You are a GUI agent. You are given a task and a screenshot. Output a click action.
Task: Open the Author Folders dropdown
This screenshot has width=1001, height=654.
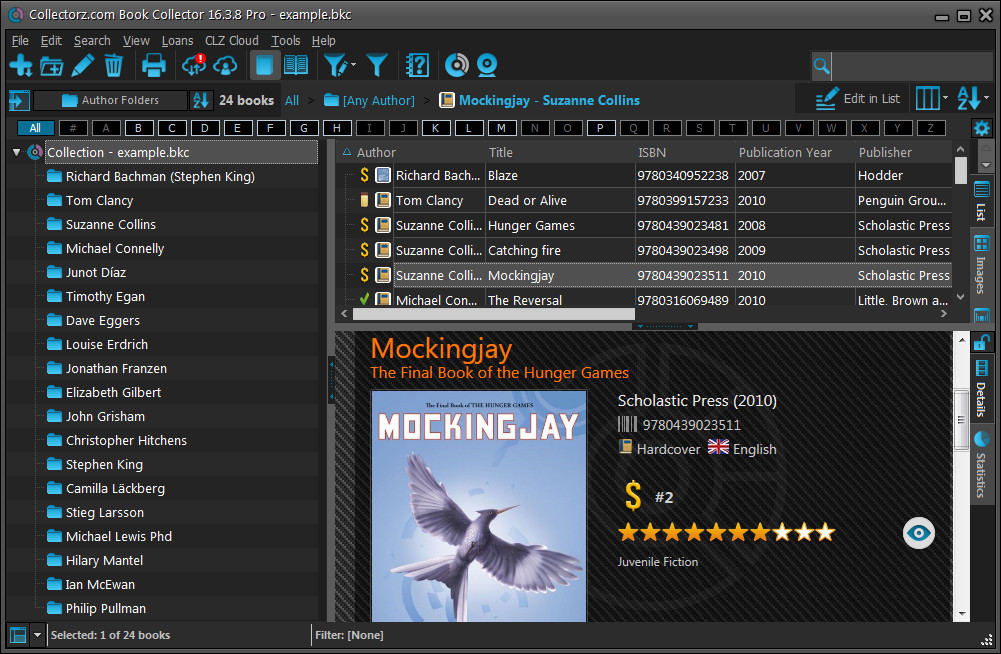point(110,100)
